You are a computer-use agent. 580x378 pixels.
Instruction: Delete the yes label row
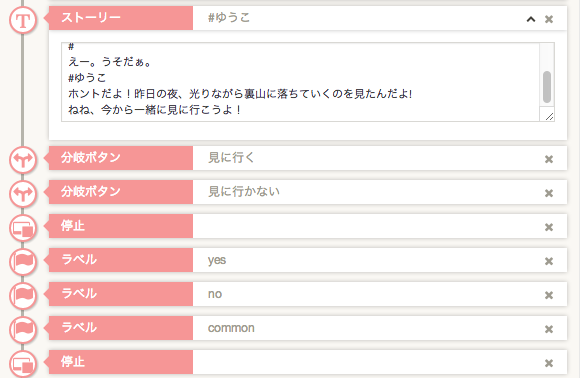click(549, 261)
